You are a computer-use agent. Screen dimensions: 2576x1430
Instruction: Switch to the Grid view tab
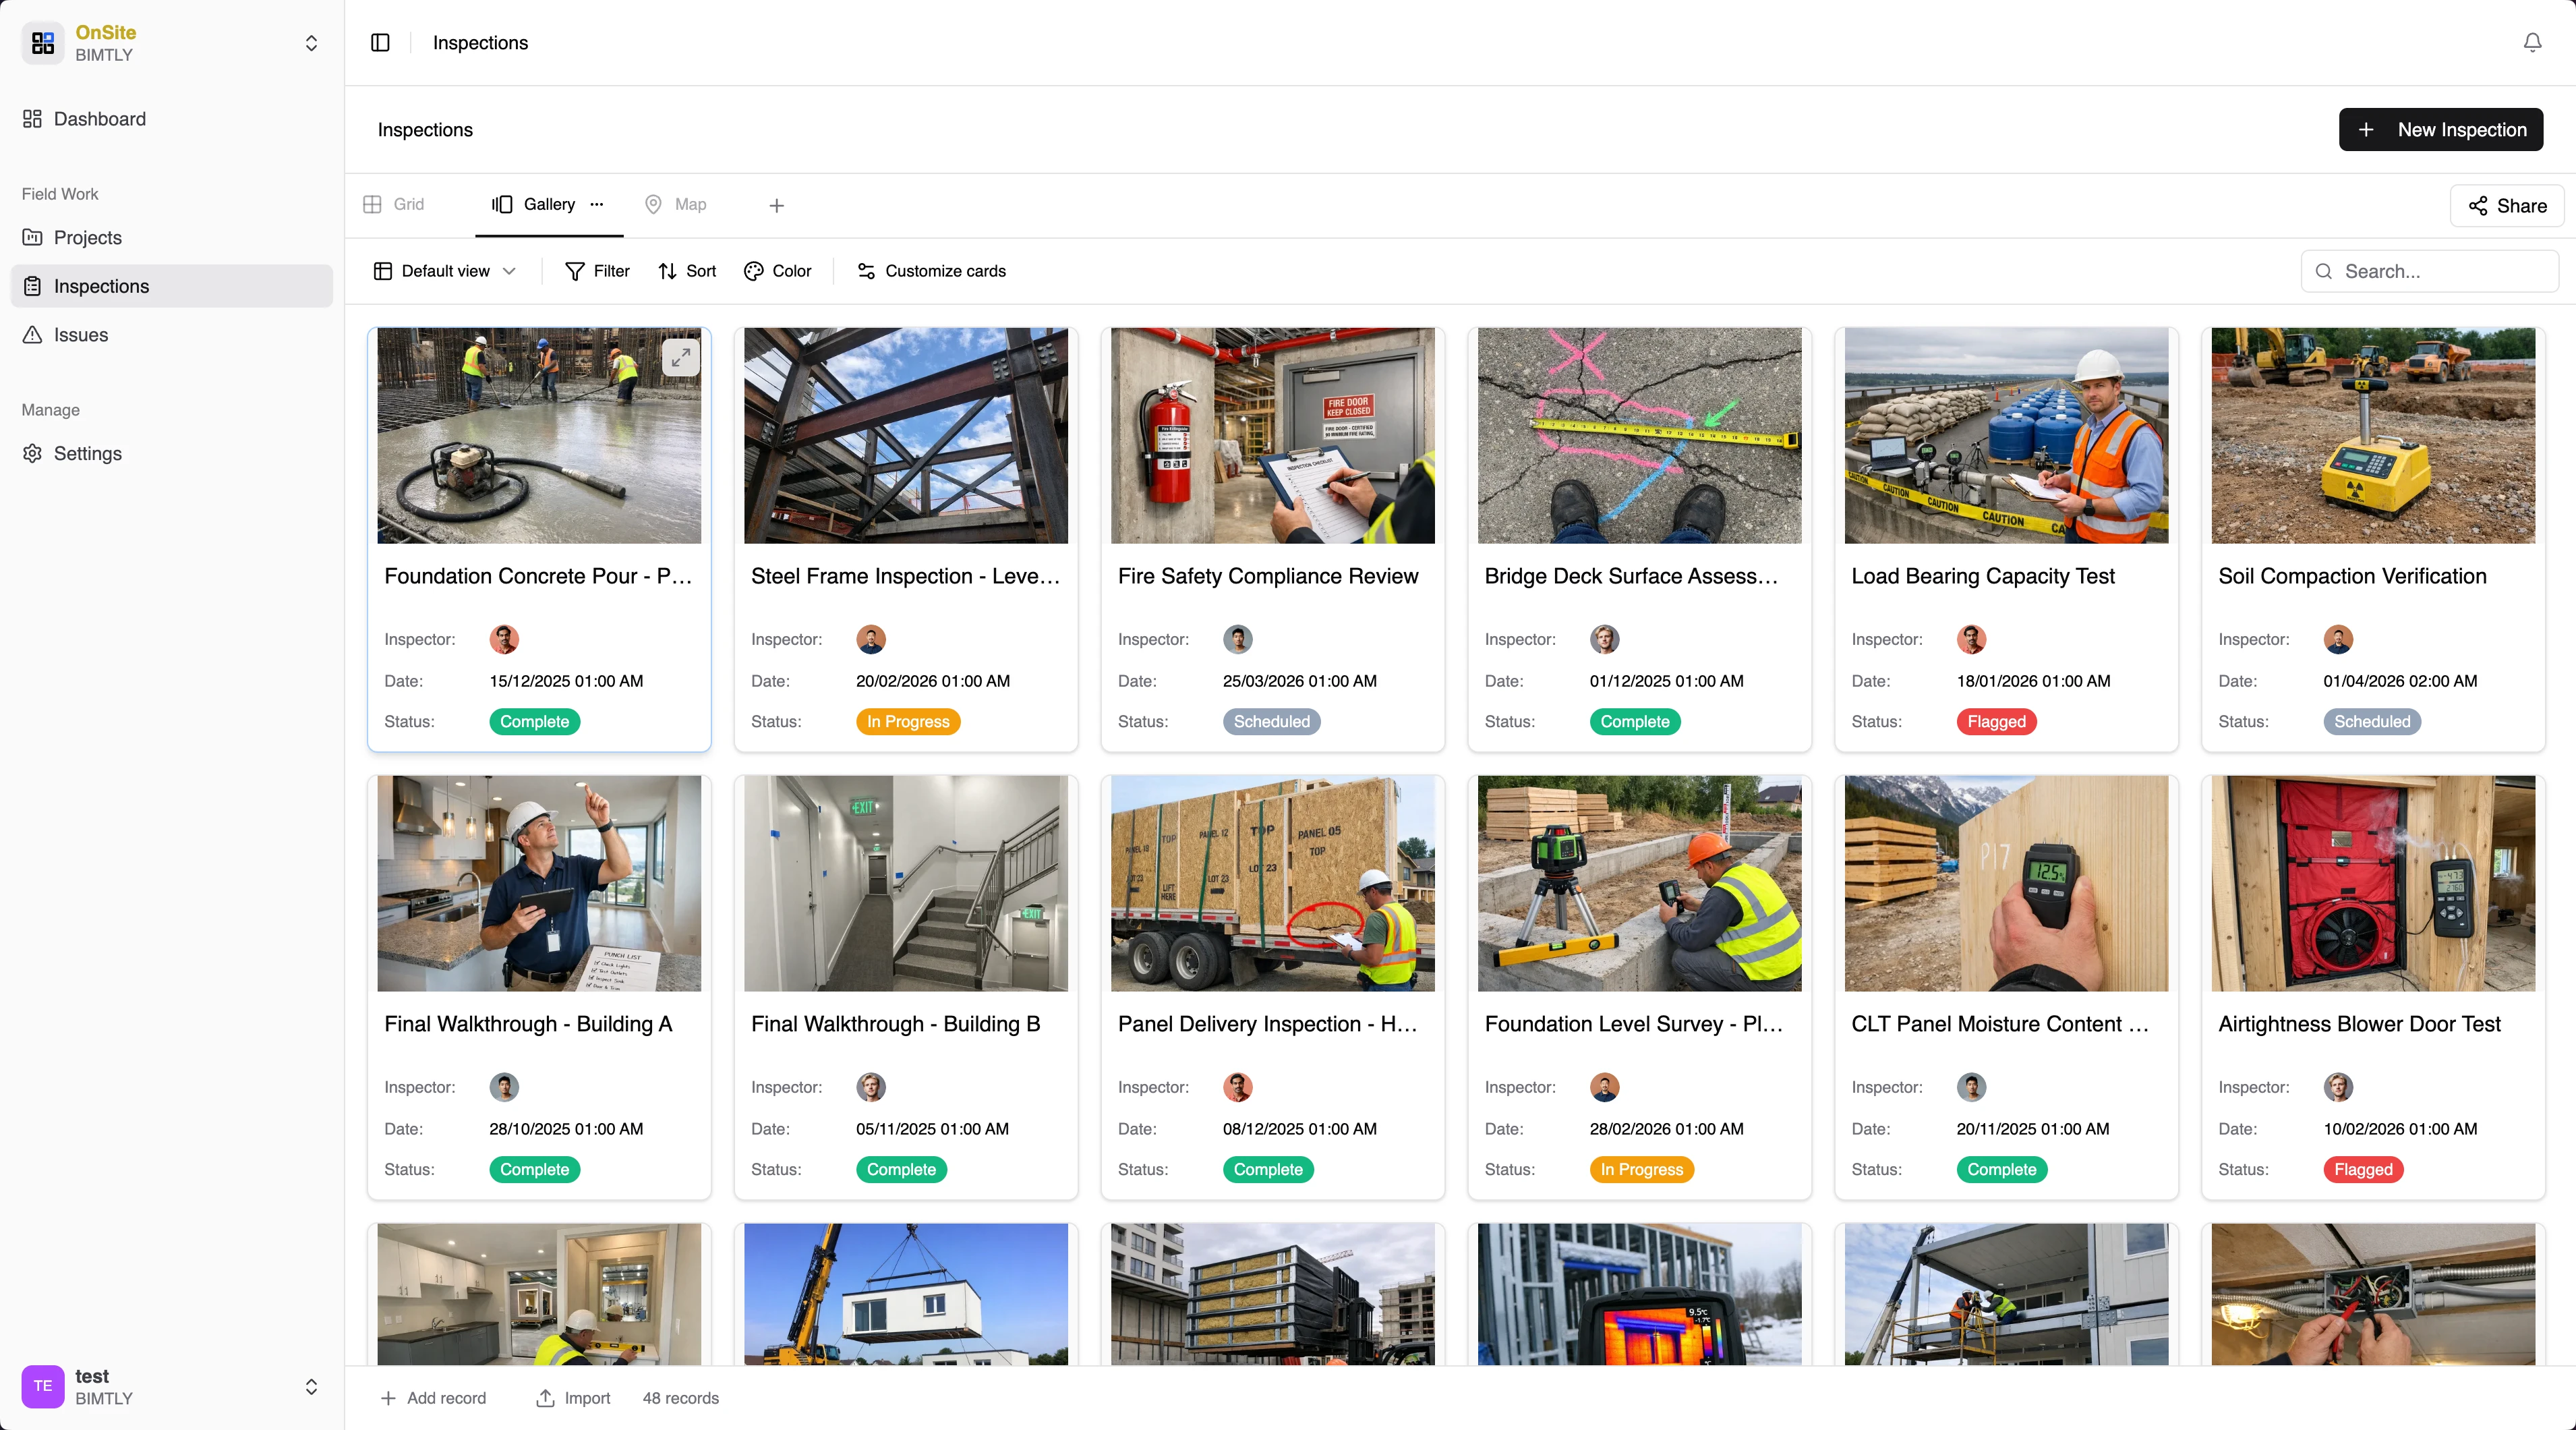[x=393, y=205]
